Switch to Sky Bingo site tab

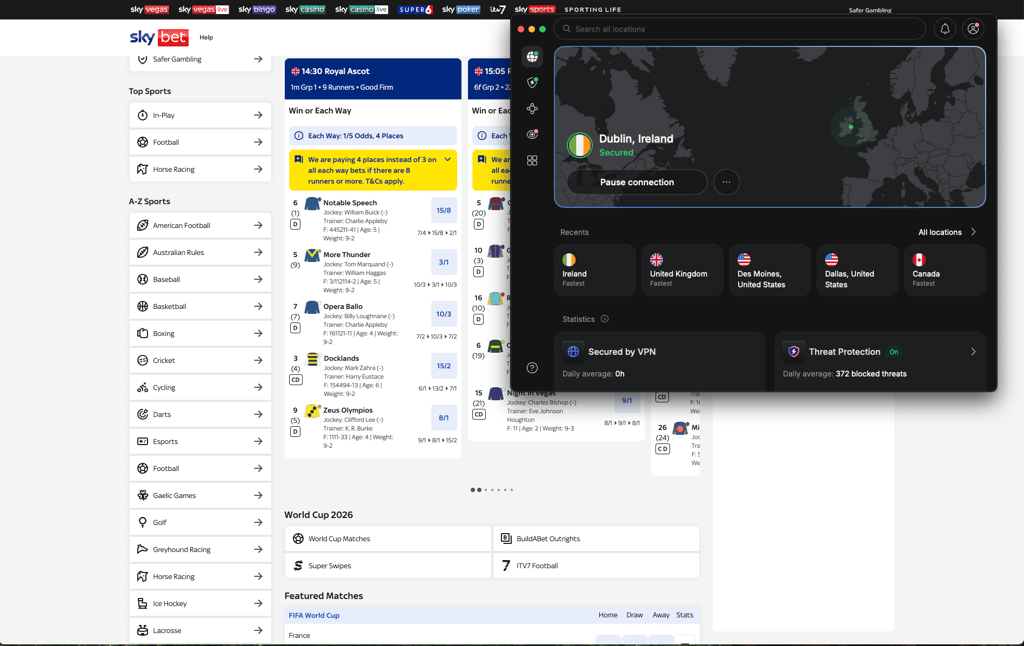pos(257,9)
